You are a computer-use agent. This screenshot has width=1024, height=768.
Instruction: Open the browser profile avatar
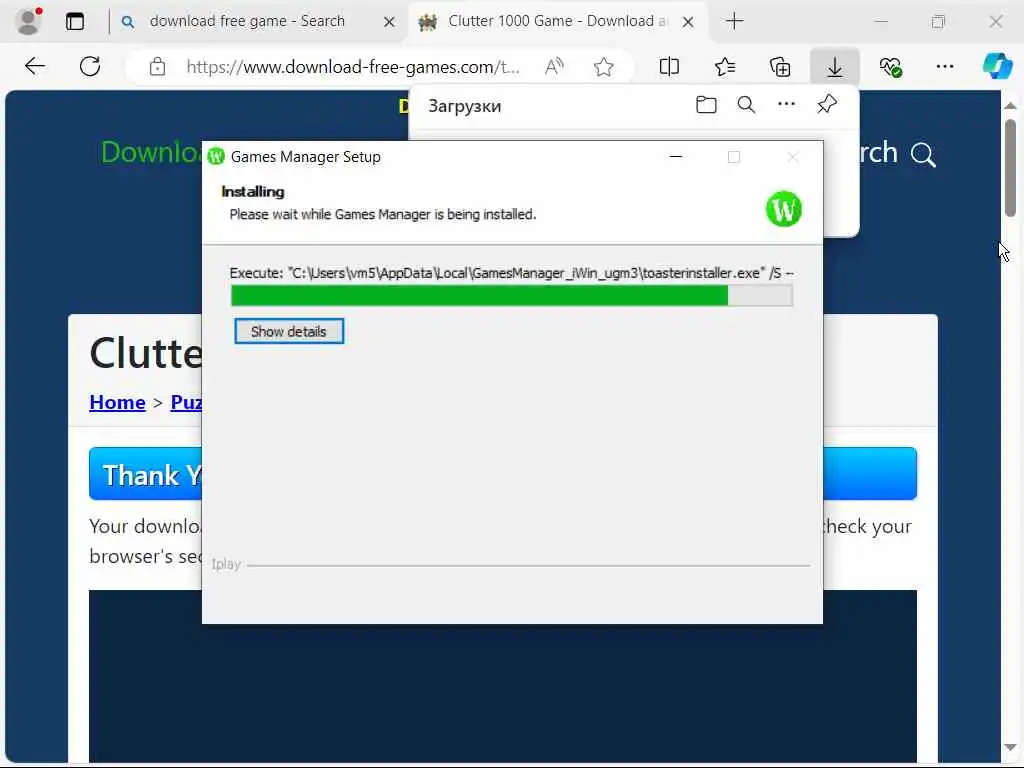tap(28, 21)
